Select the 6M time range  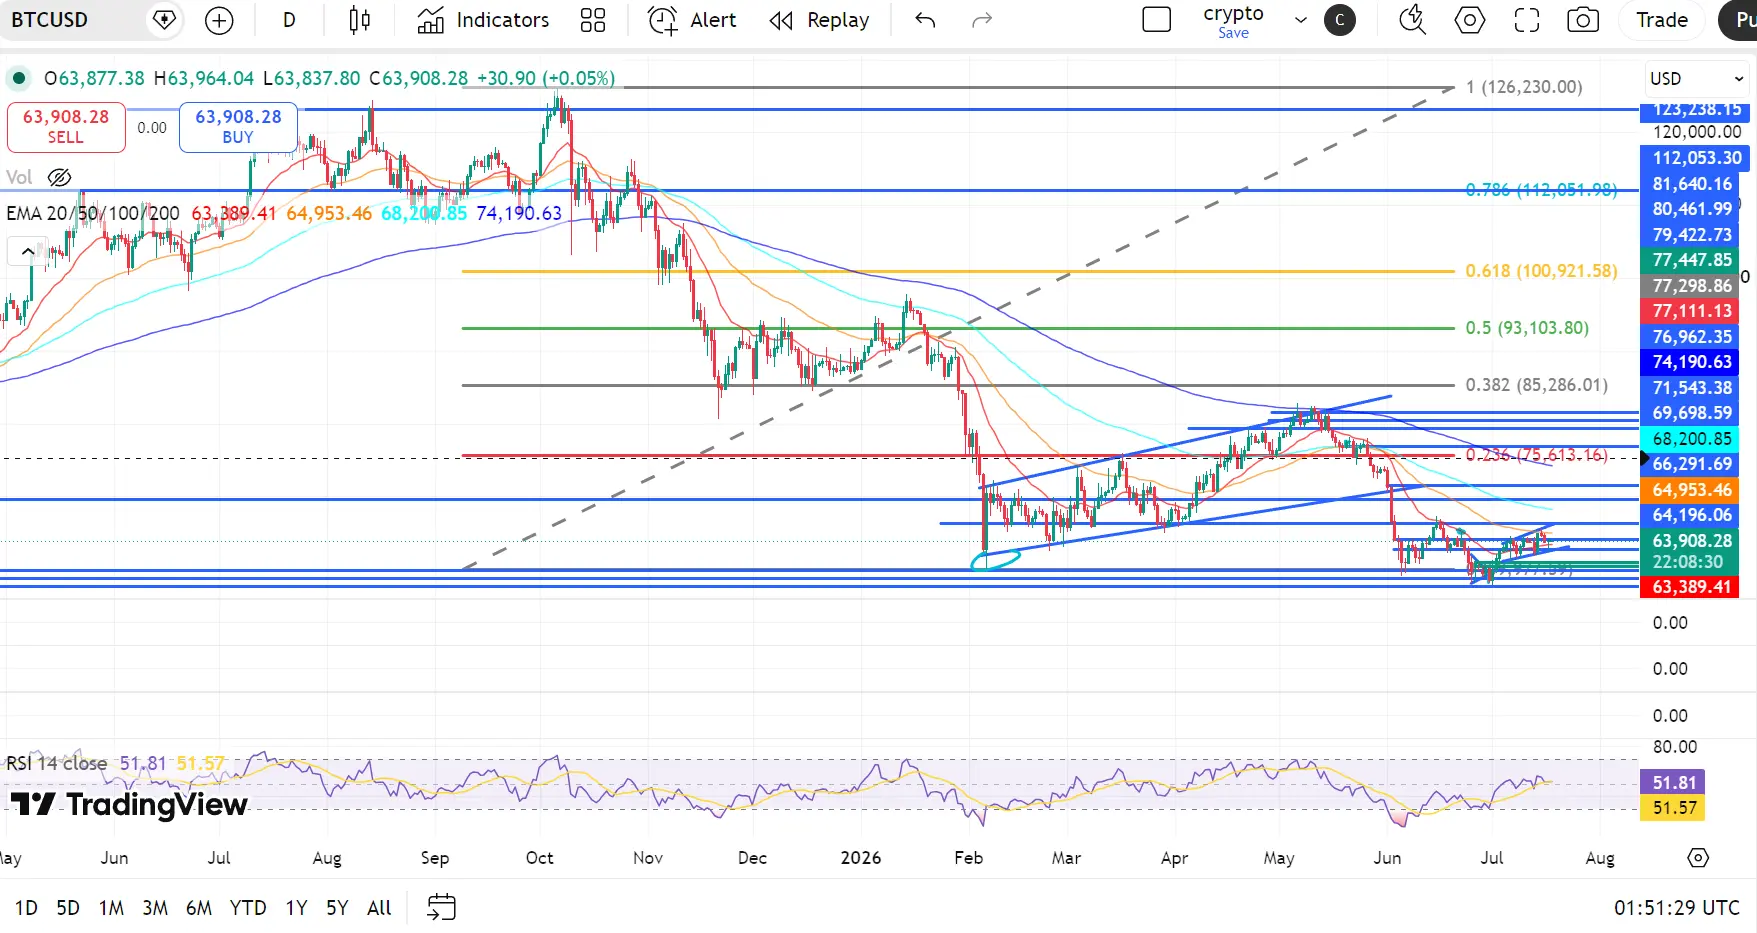tap(199, 908)
